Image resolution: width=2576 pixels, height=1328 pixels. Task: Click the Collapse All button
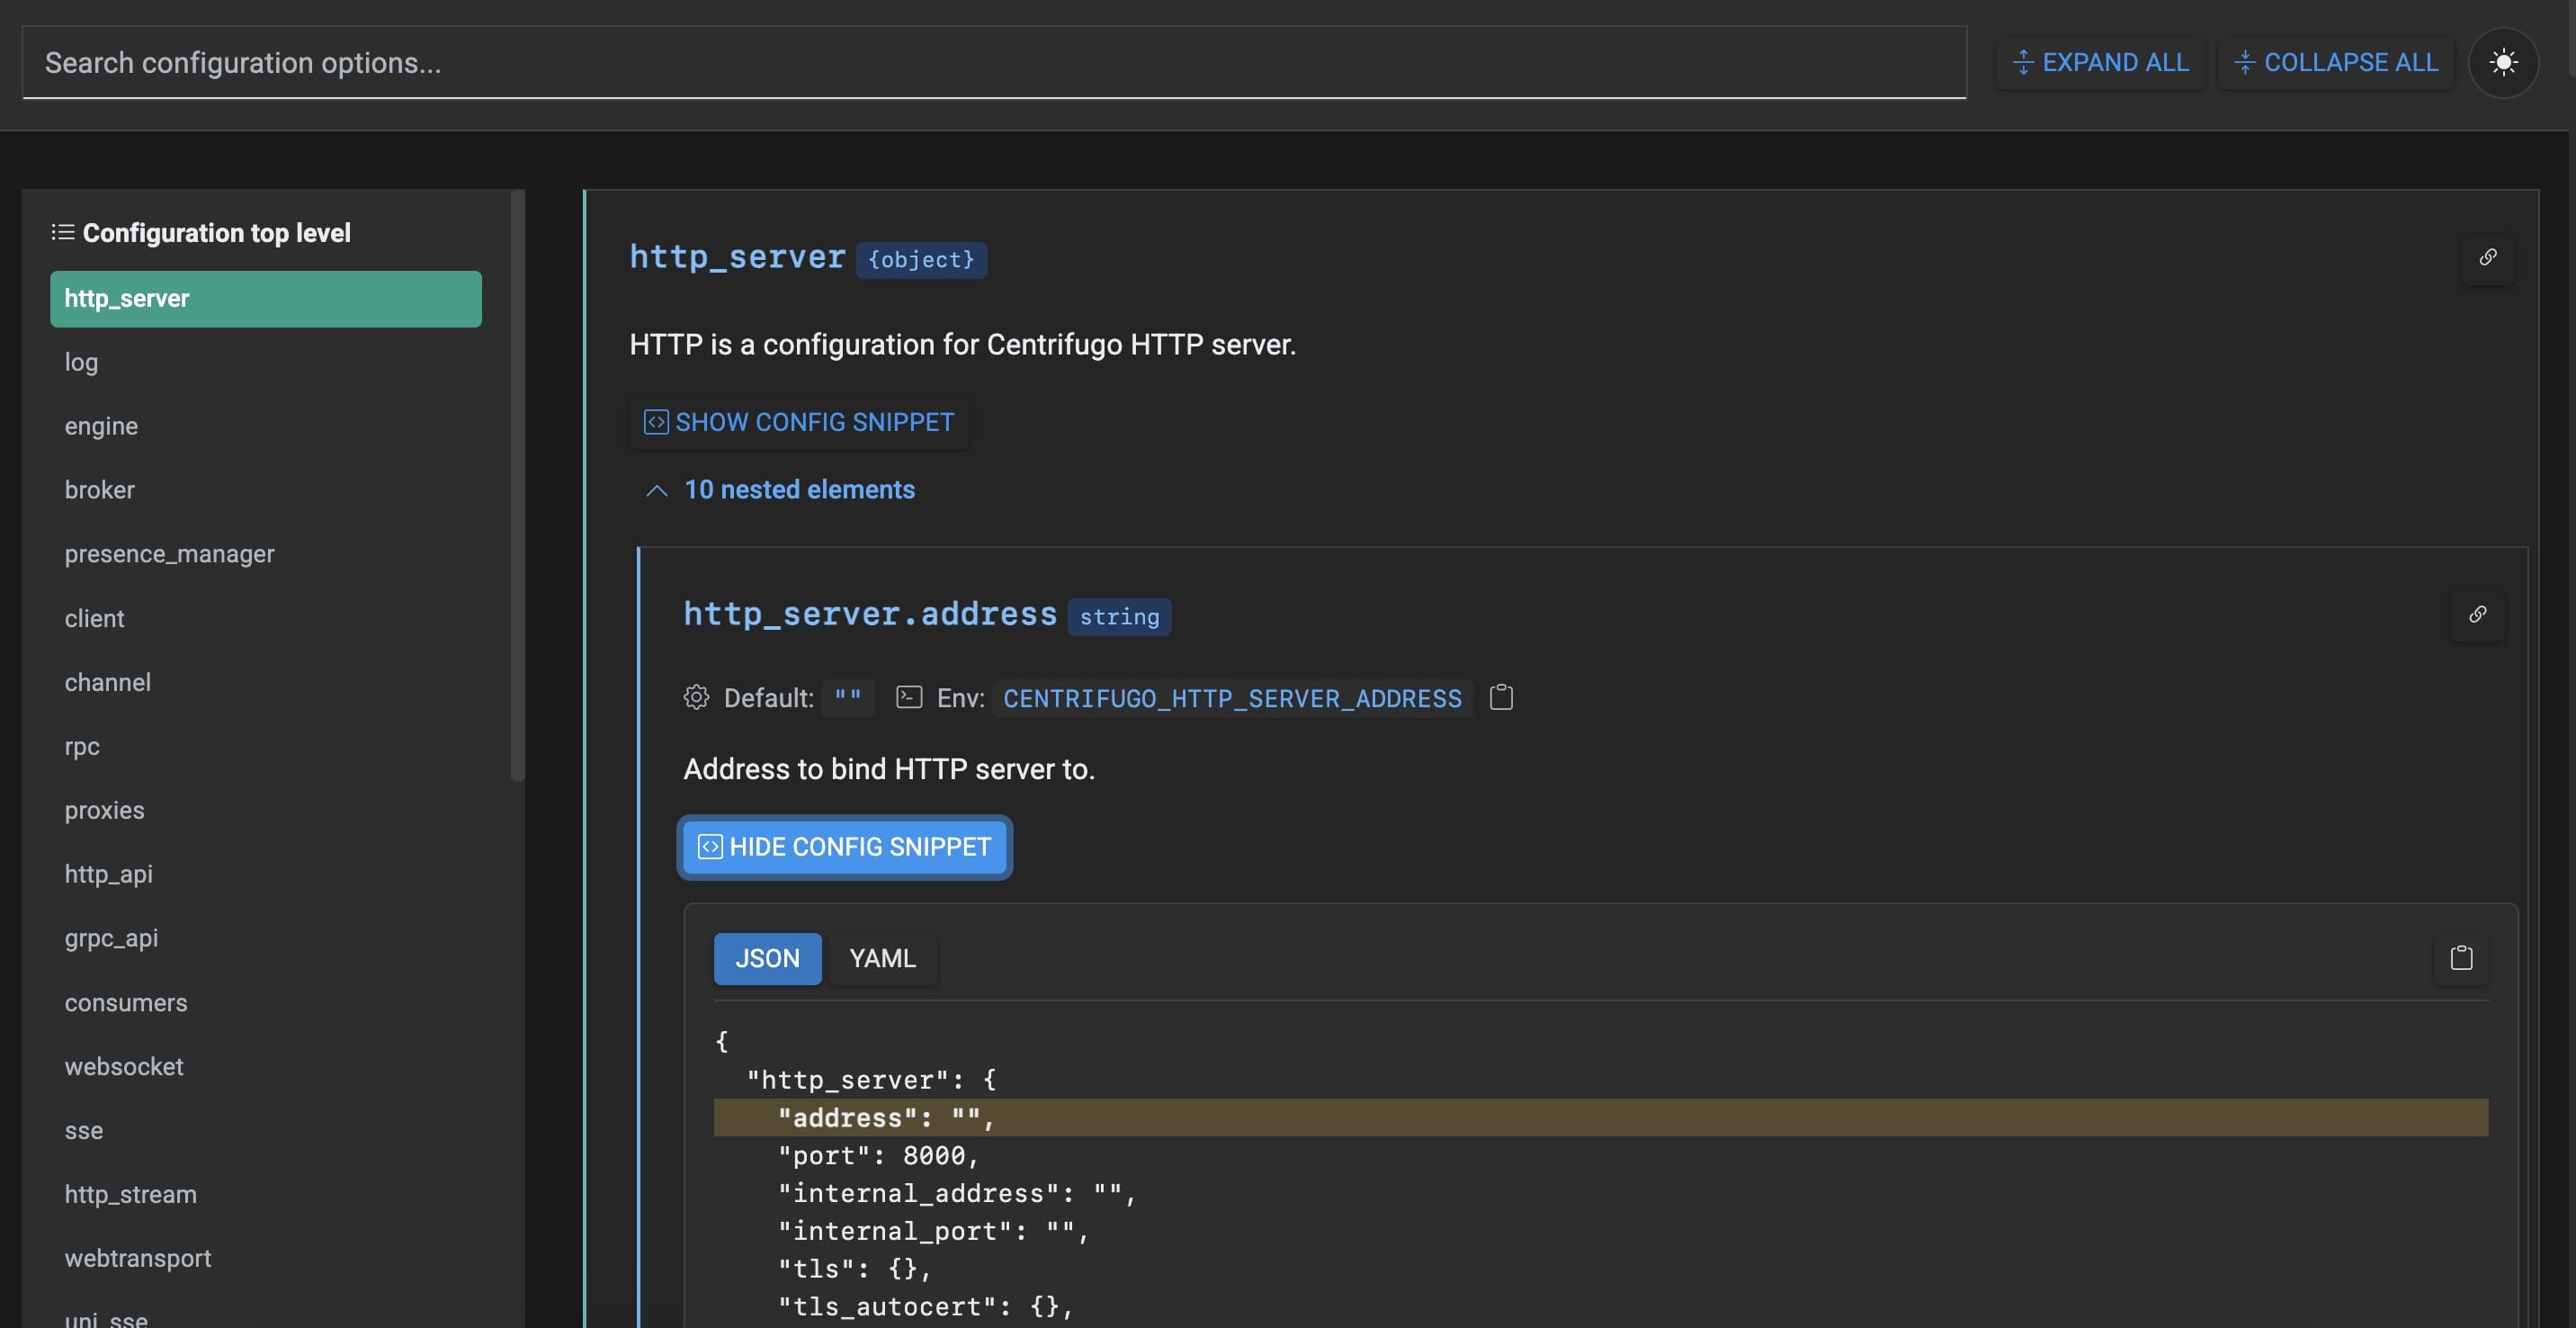tap(2336, 63)
